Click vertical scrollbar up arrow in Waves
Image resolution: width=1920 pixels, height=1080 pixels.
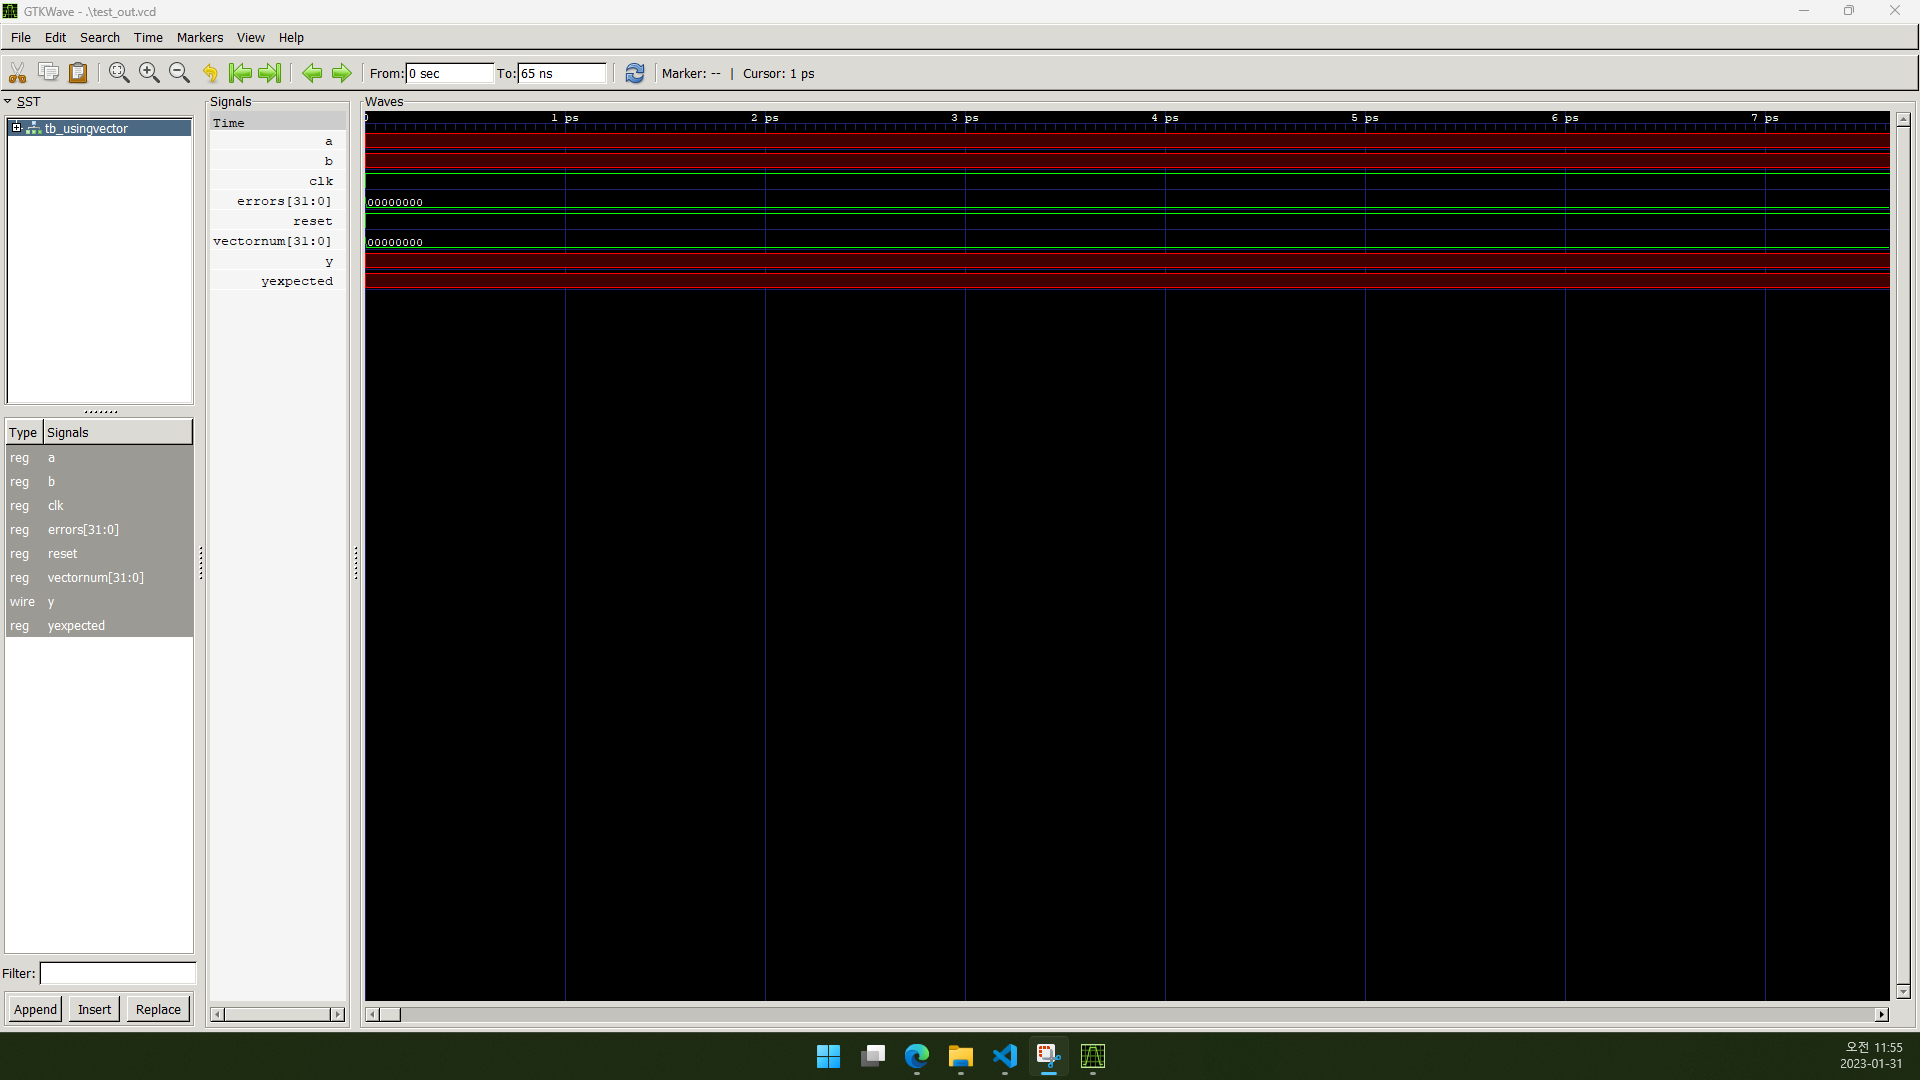tap(1903, 119)
